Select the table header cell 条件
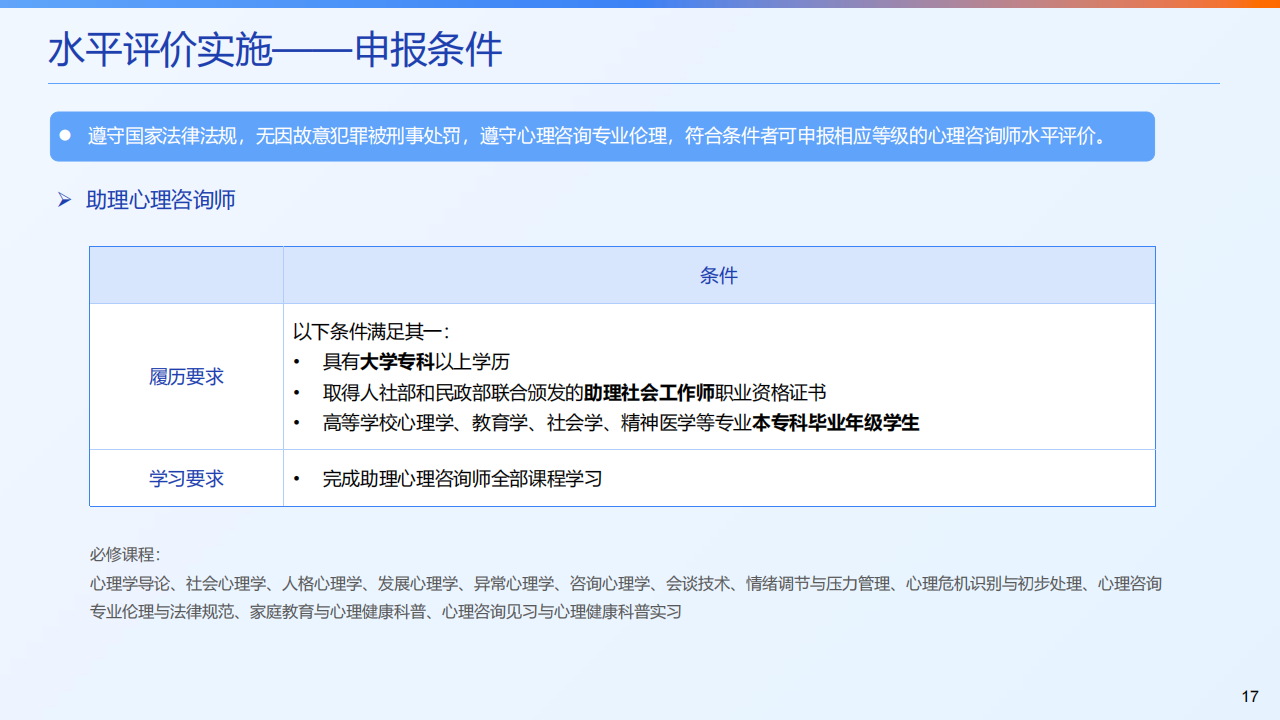This screenshot has width=1280, height=720. pyautogui.click(x=719, y=275)
